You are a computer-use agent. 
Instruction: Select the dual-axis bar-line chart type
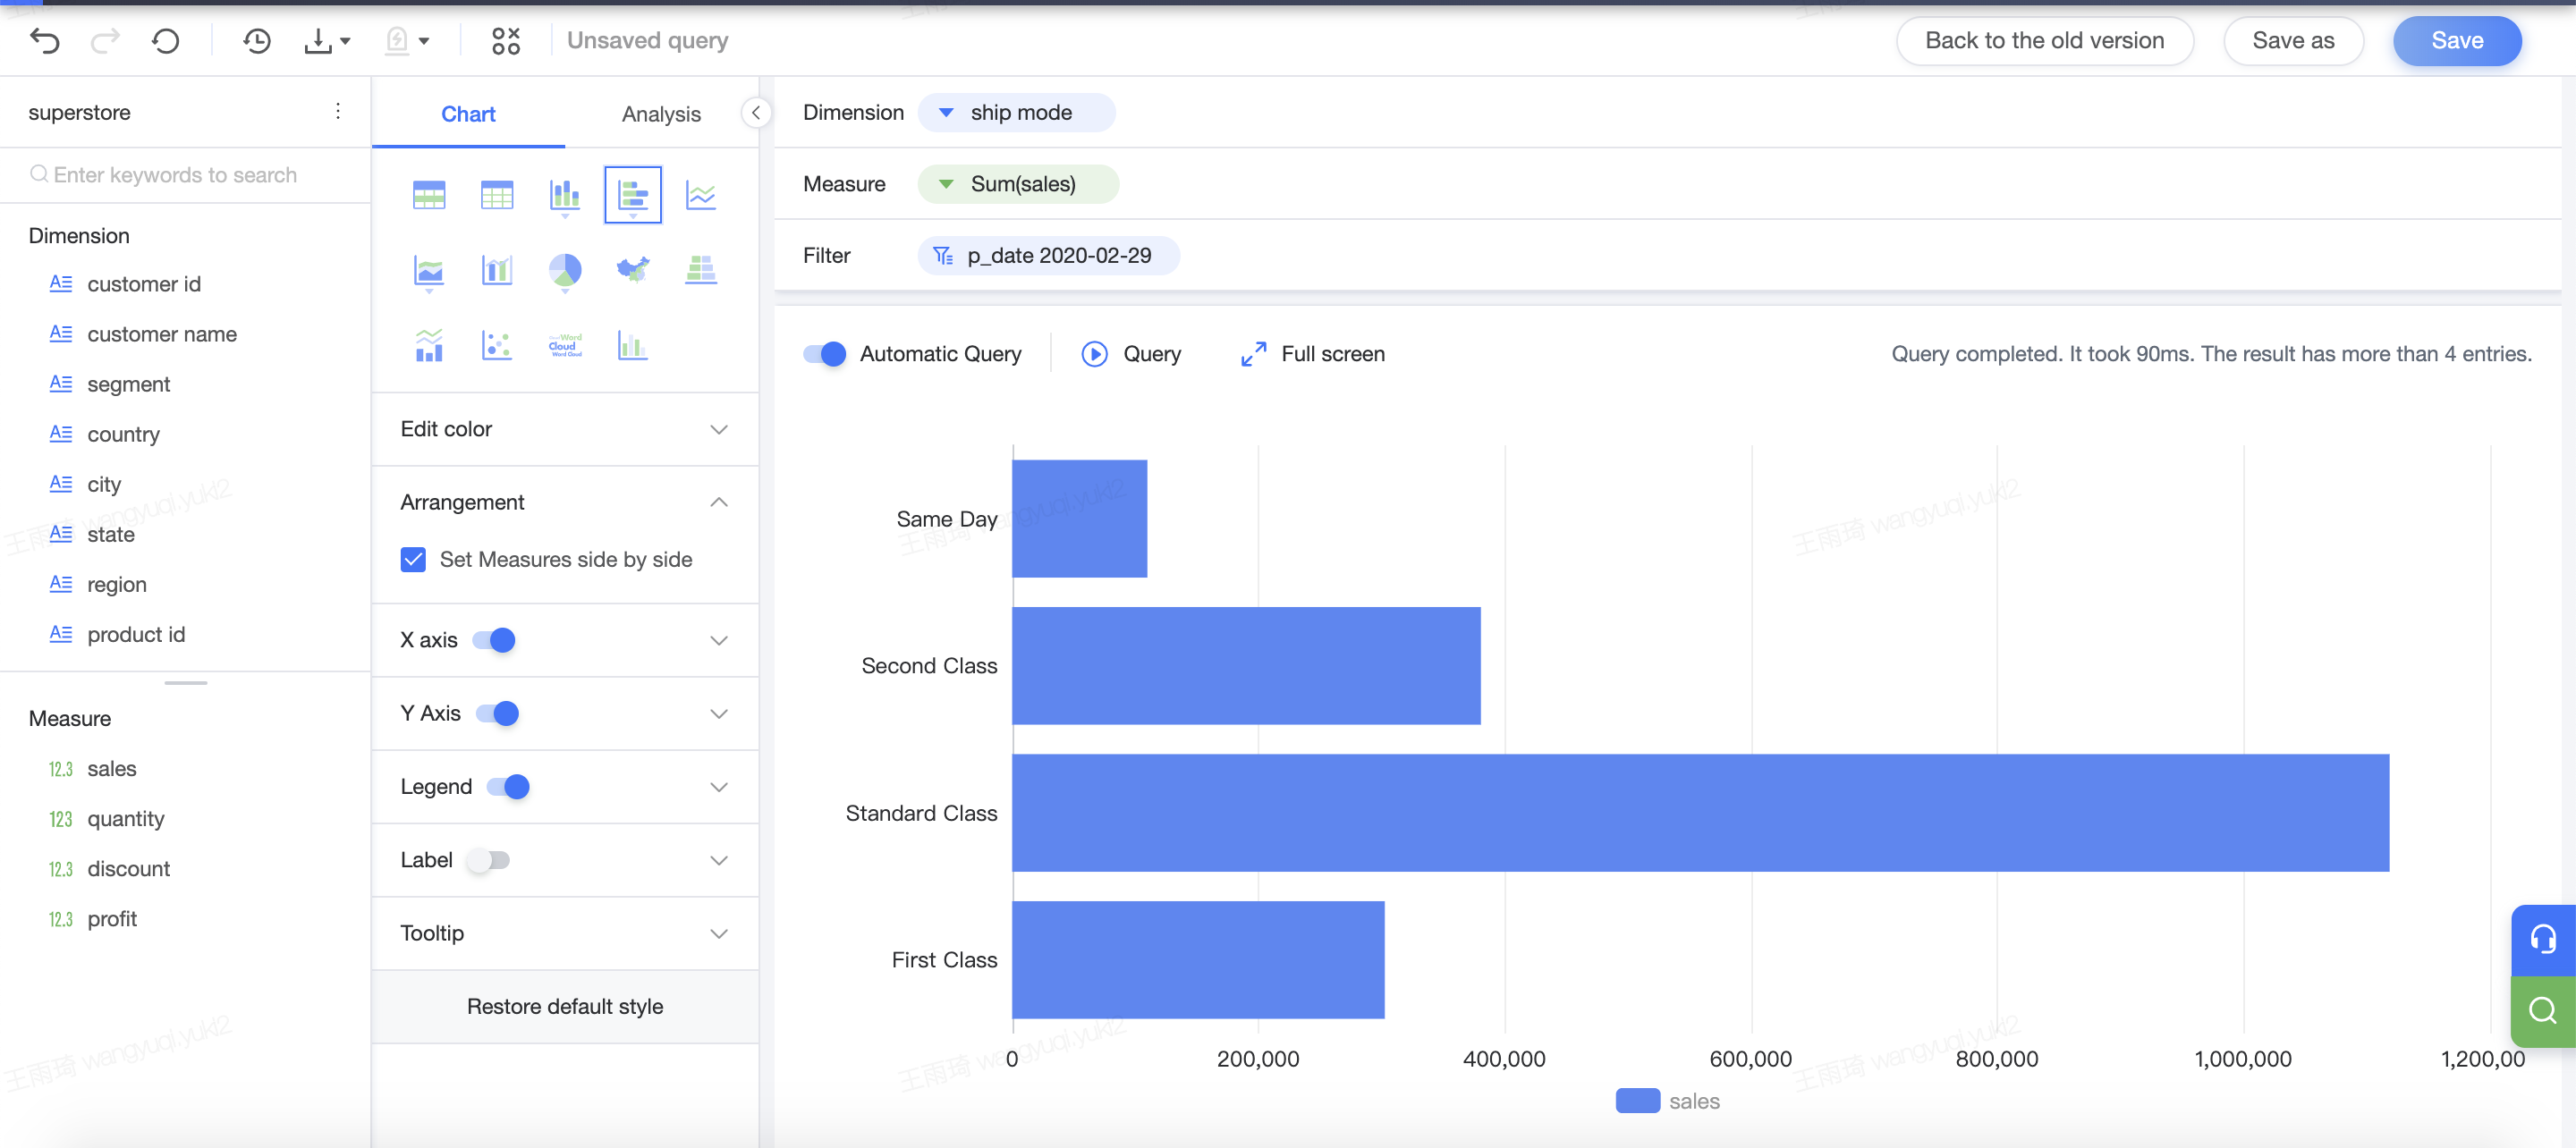pos(497,270)
